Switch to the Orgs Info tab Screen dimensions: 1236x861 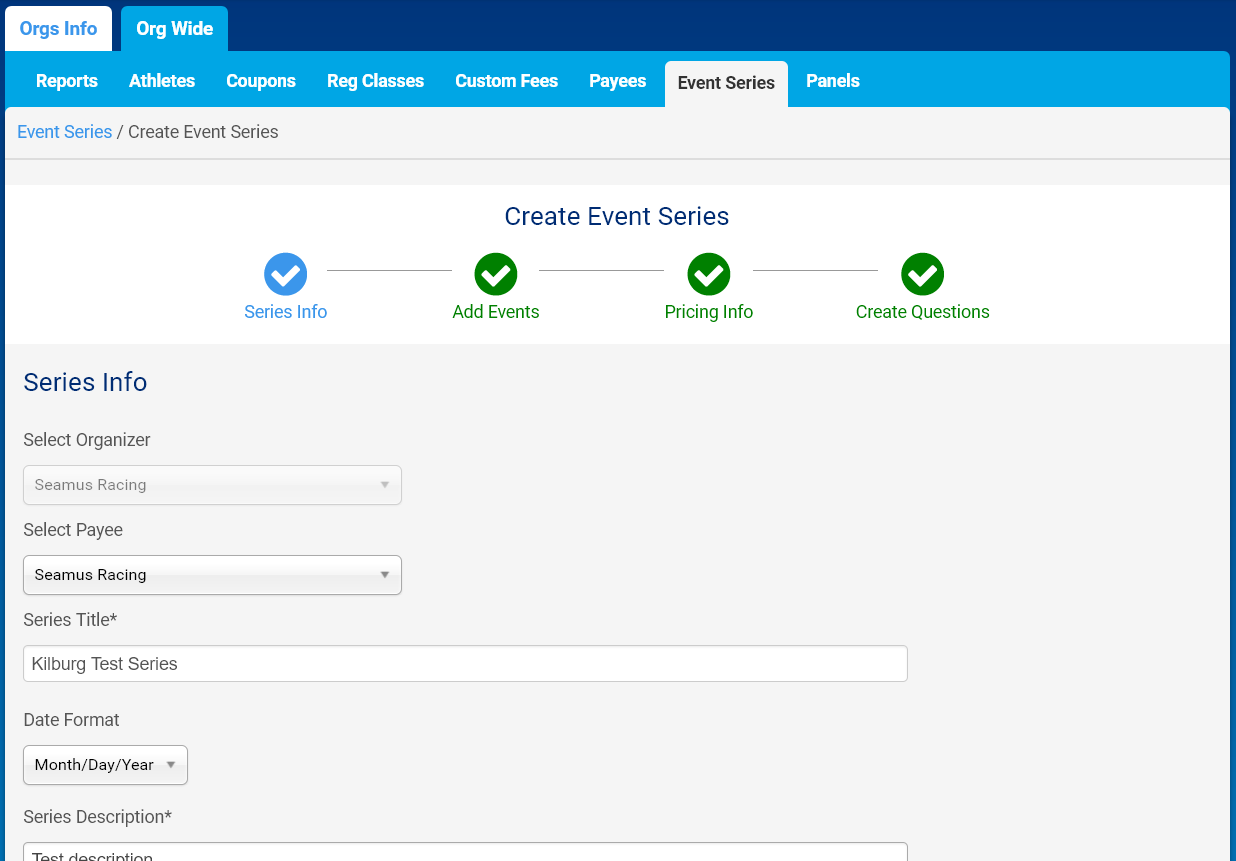point(58,28)
